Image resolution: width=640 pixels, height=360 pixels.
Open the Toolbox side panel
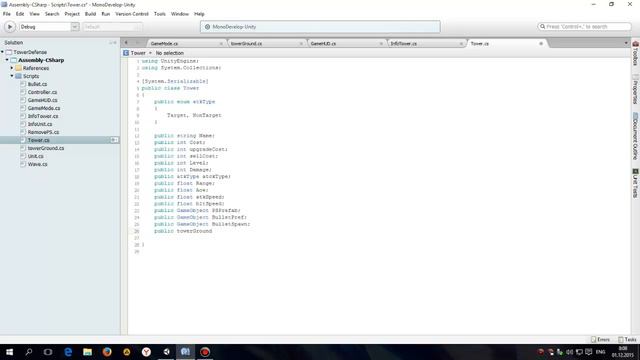coord(636,54)
